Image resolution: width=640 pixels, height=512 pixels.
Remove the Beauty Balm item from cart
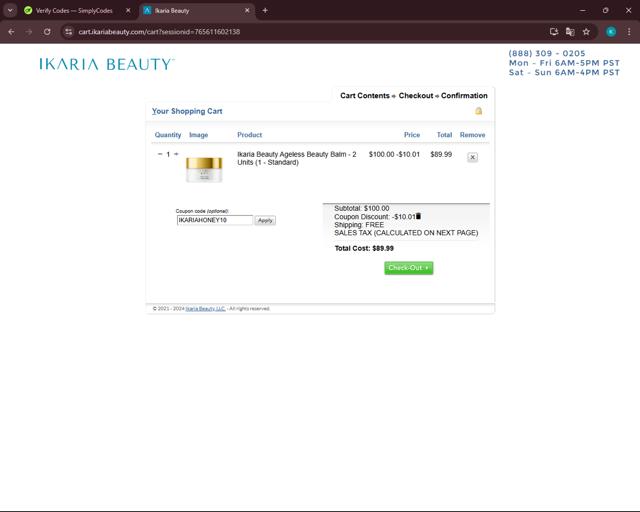[472, 157]
